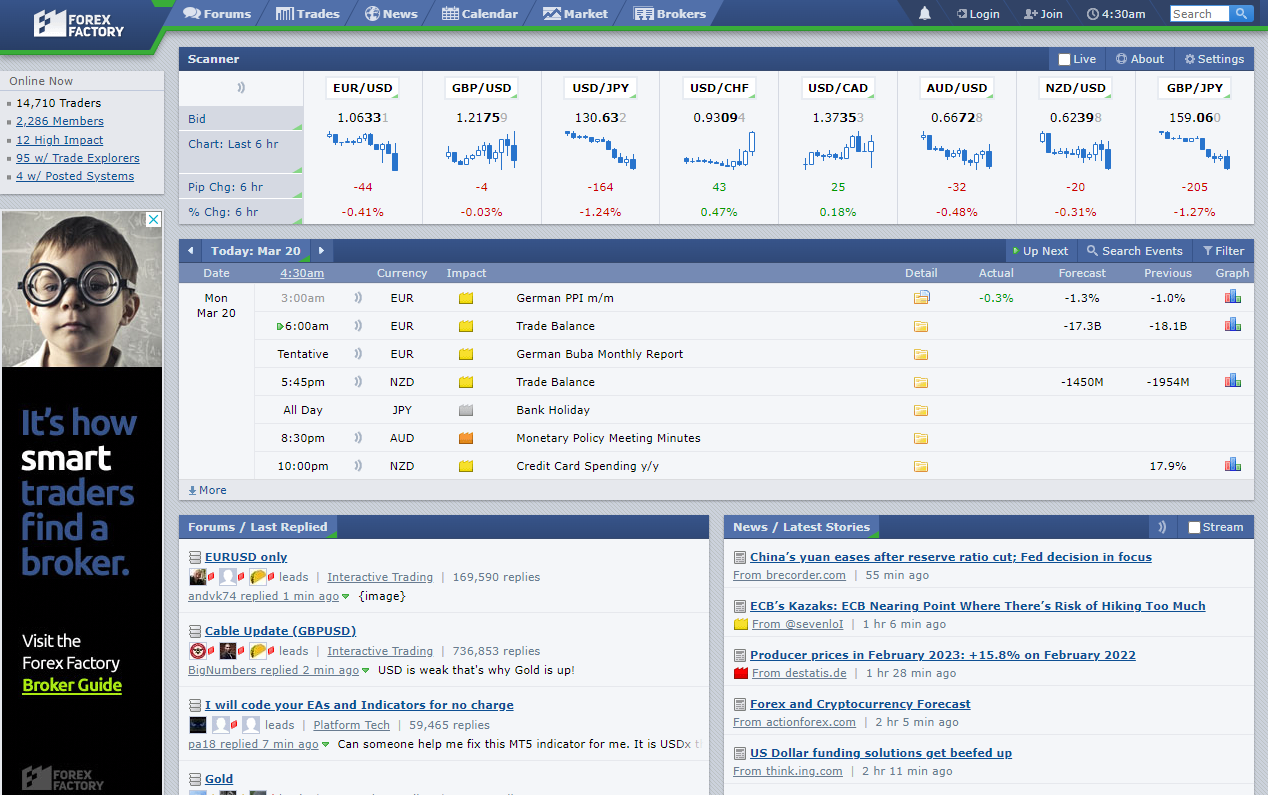Open detail folder for Monetary Policy Meeting Minutes
Viewport: 1268px width, 795px height.
pyautogui.click(x=921, y=438)
